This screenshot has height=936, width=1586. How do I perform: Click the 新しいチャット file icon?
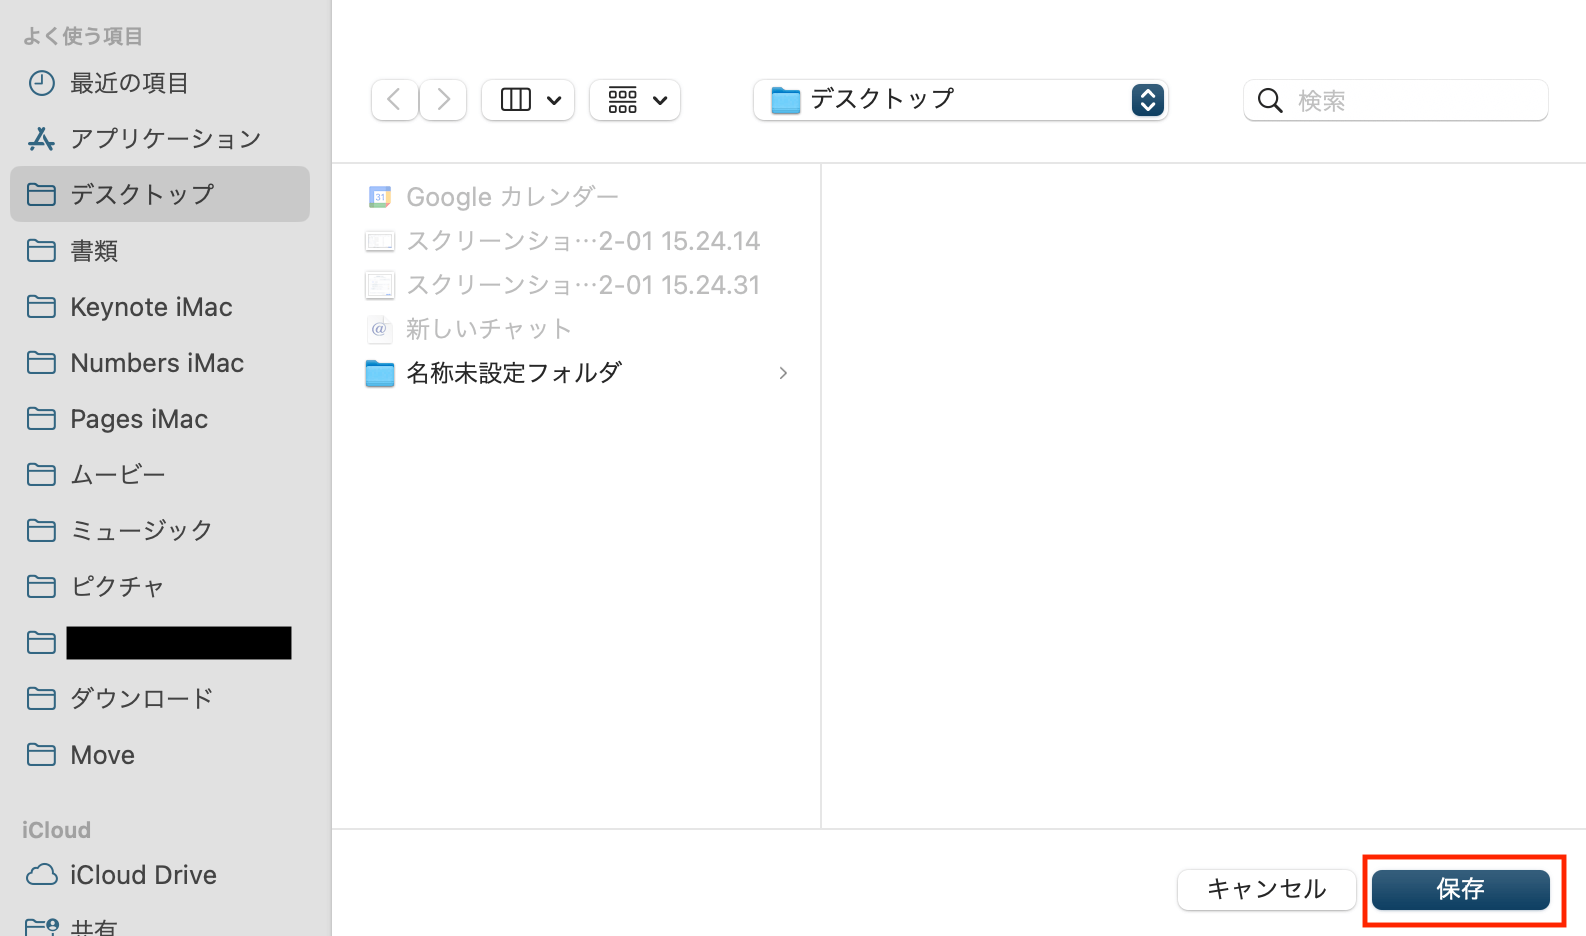coord(380,329)
